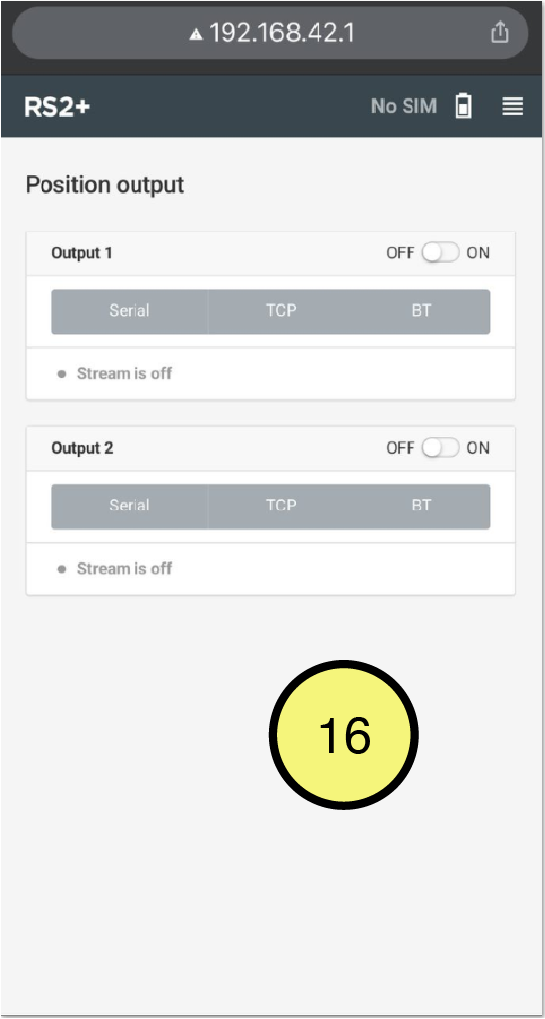This screenshot has height=1019, width=545.
Task: Select BT tab in Output 2
Action: [422, 506]
